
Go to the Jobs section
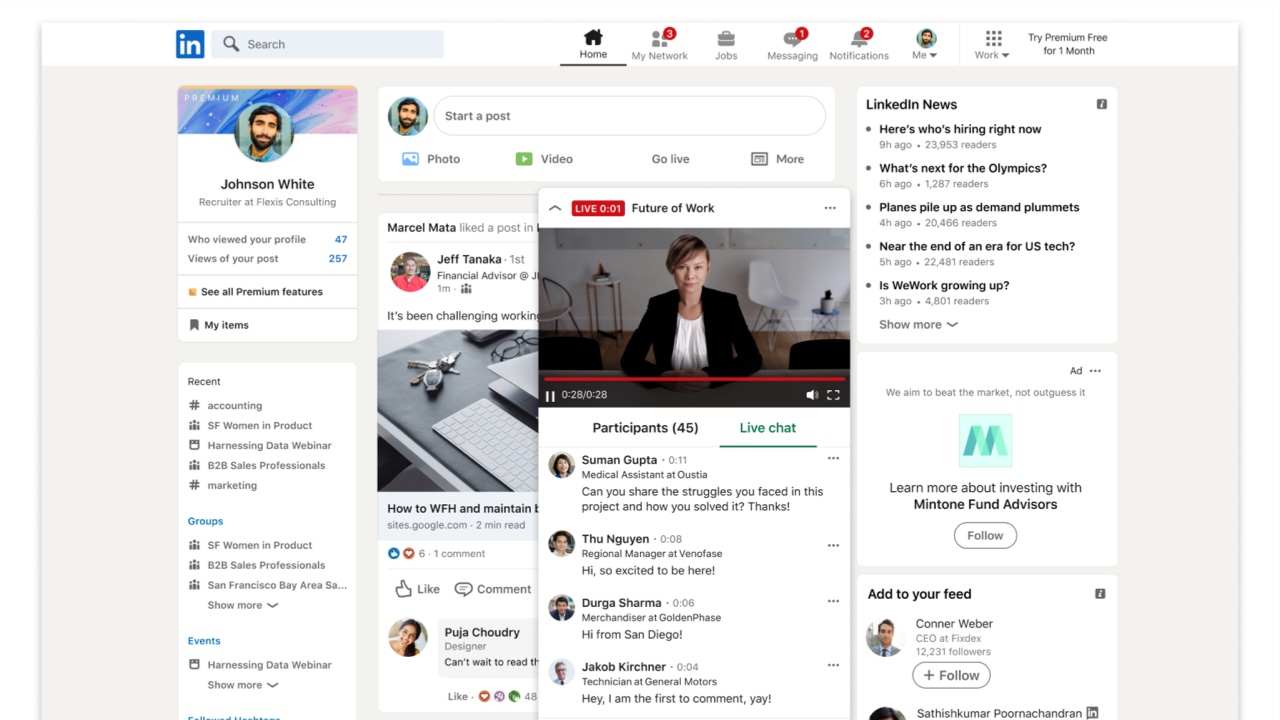[726, 45]
